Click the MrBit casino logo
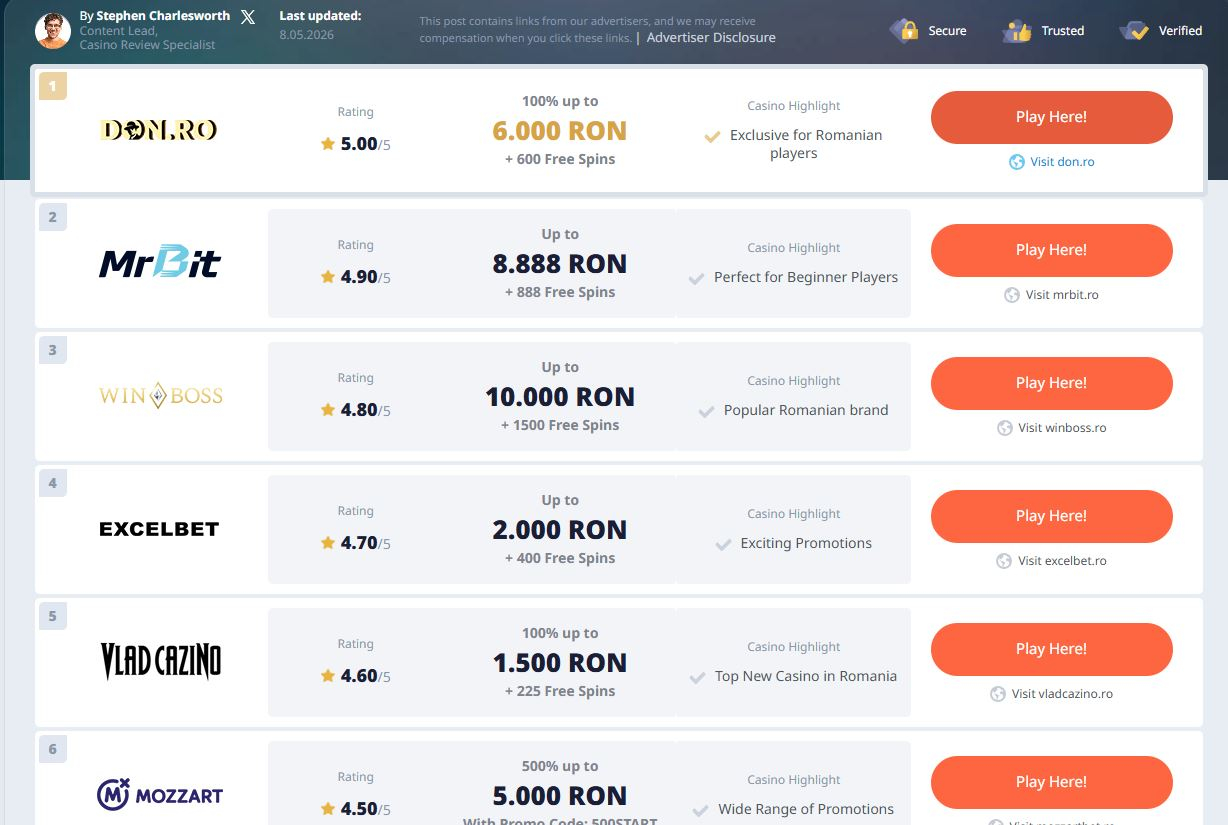This screenshot has width=1228, height=825. (x=160, y=263)
